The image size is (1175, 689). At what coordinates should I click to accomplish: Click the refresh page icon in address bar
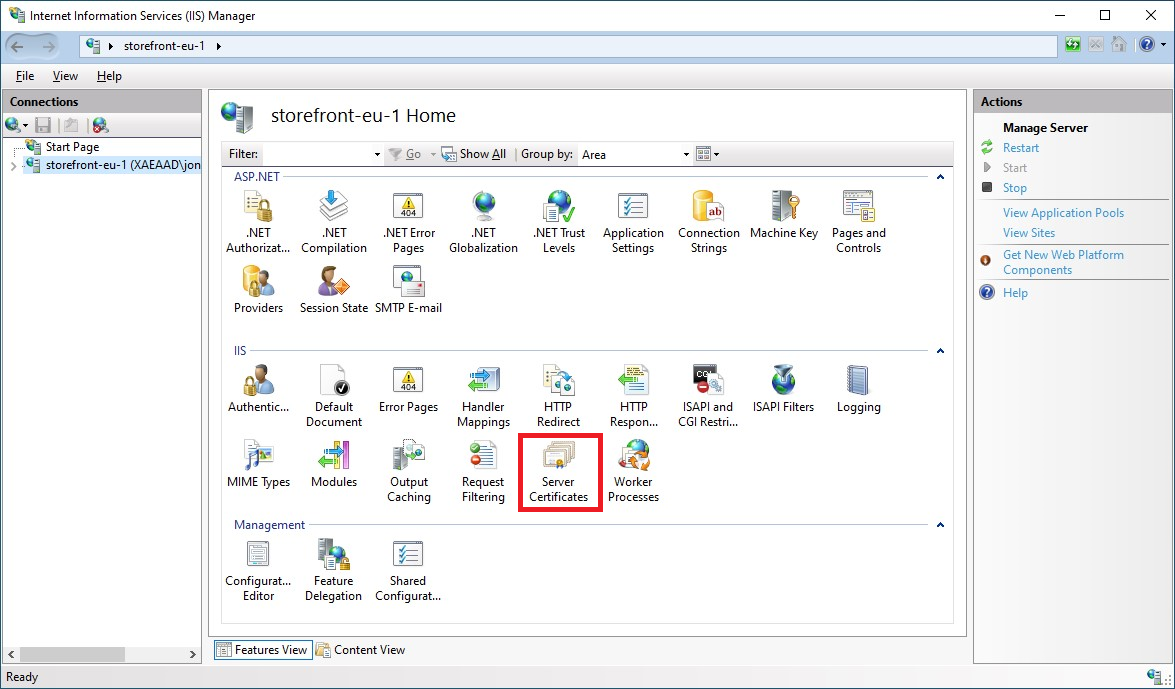[1073, 45]
